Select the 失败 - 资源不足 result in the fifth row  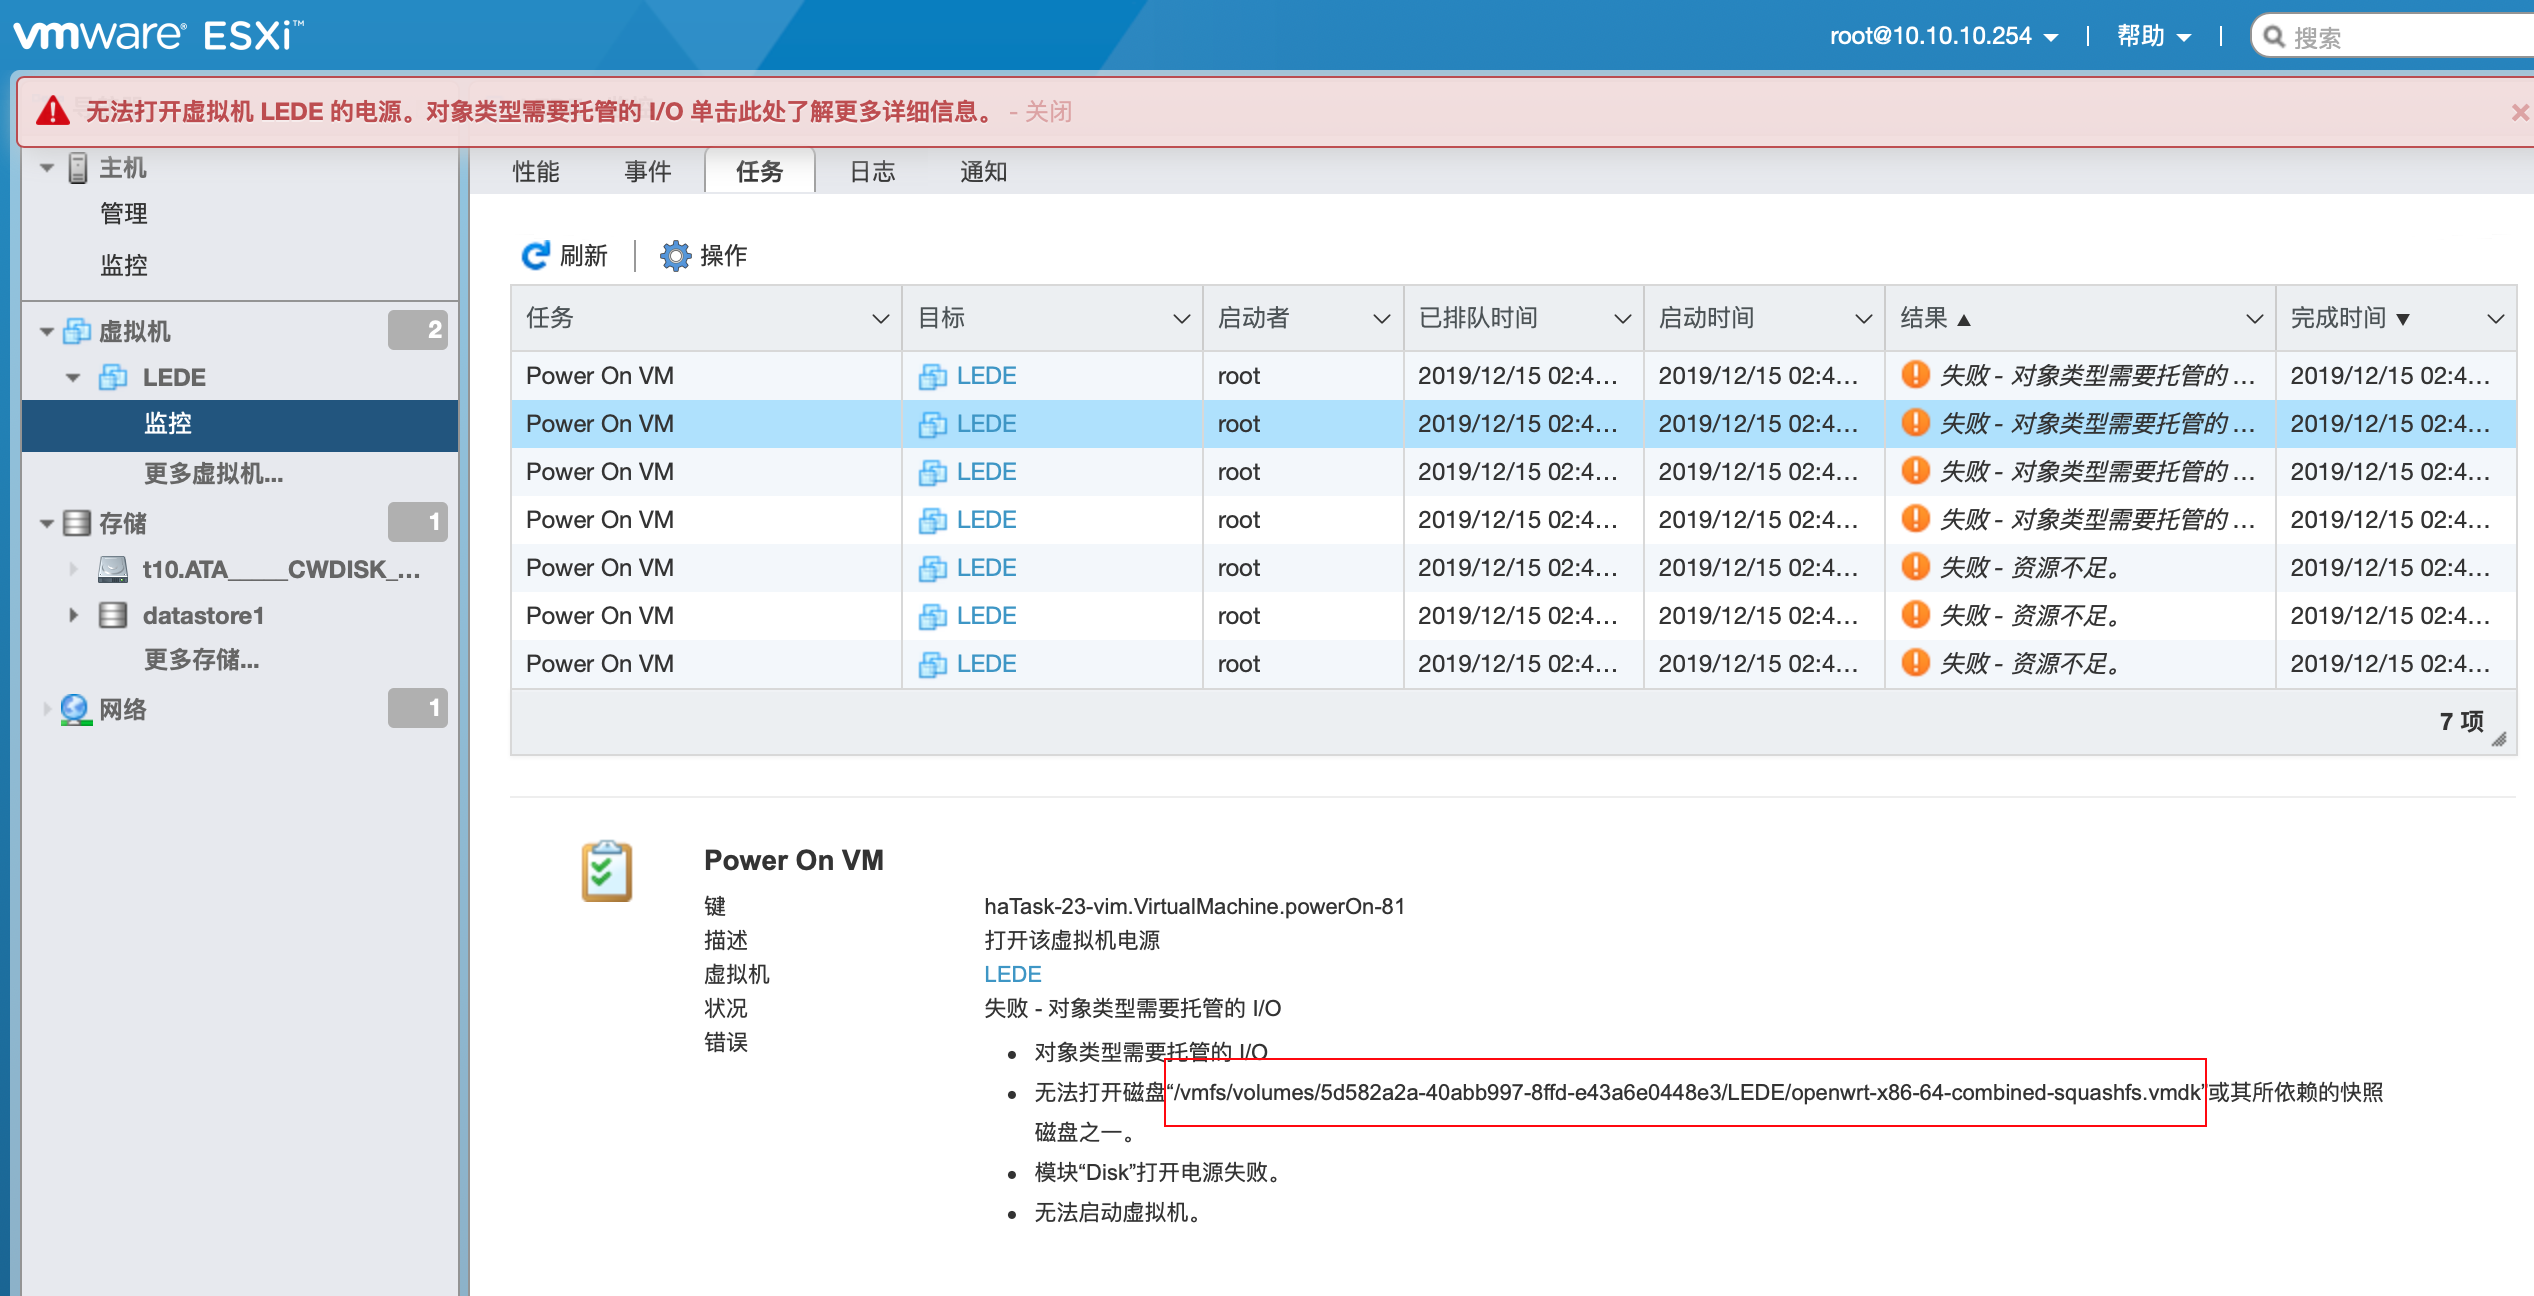click(x=2030, y=568)
